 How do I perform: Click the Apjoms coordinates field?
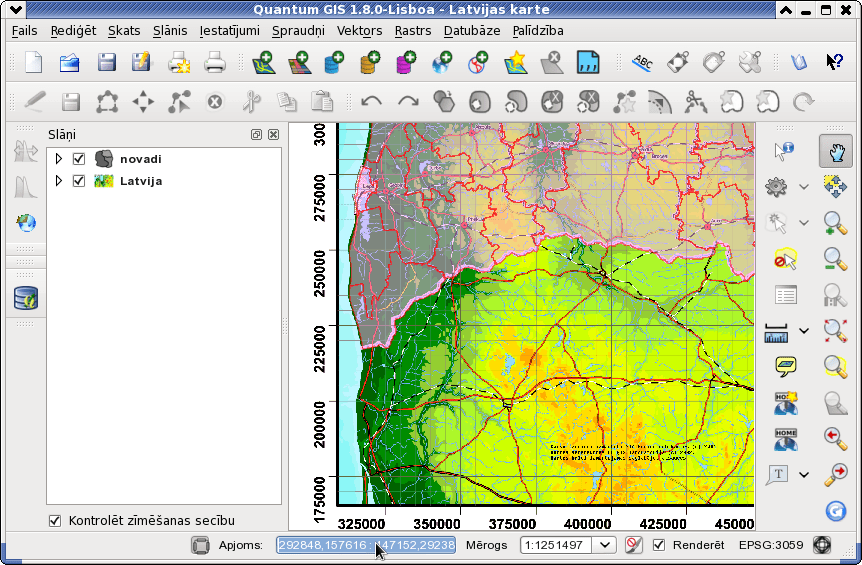(x=366, y=545)
